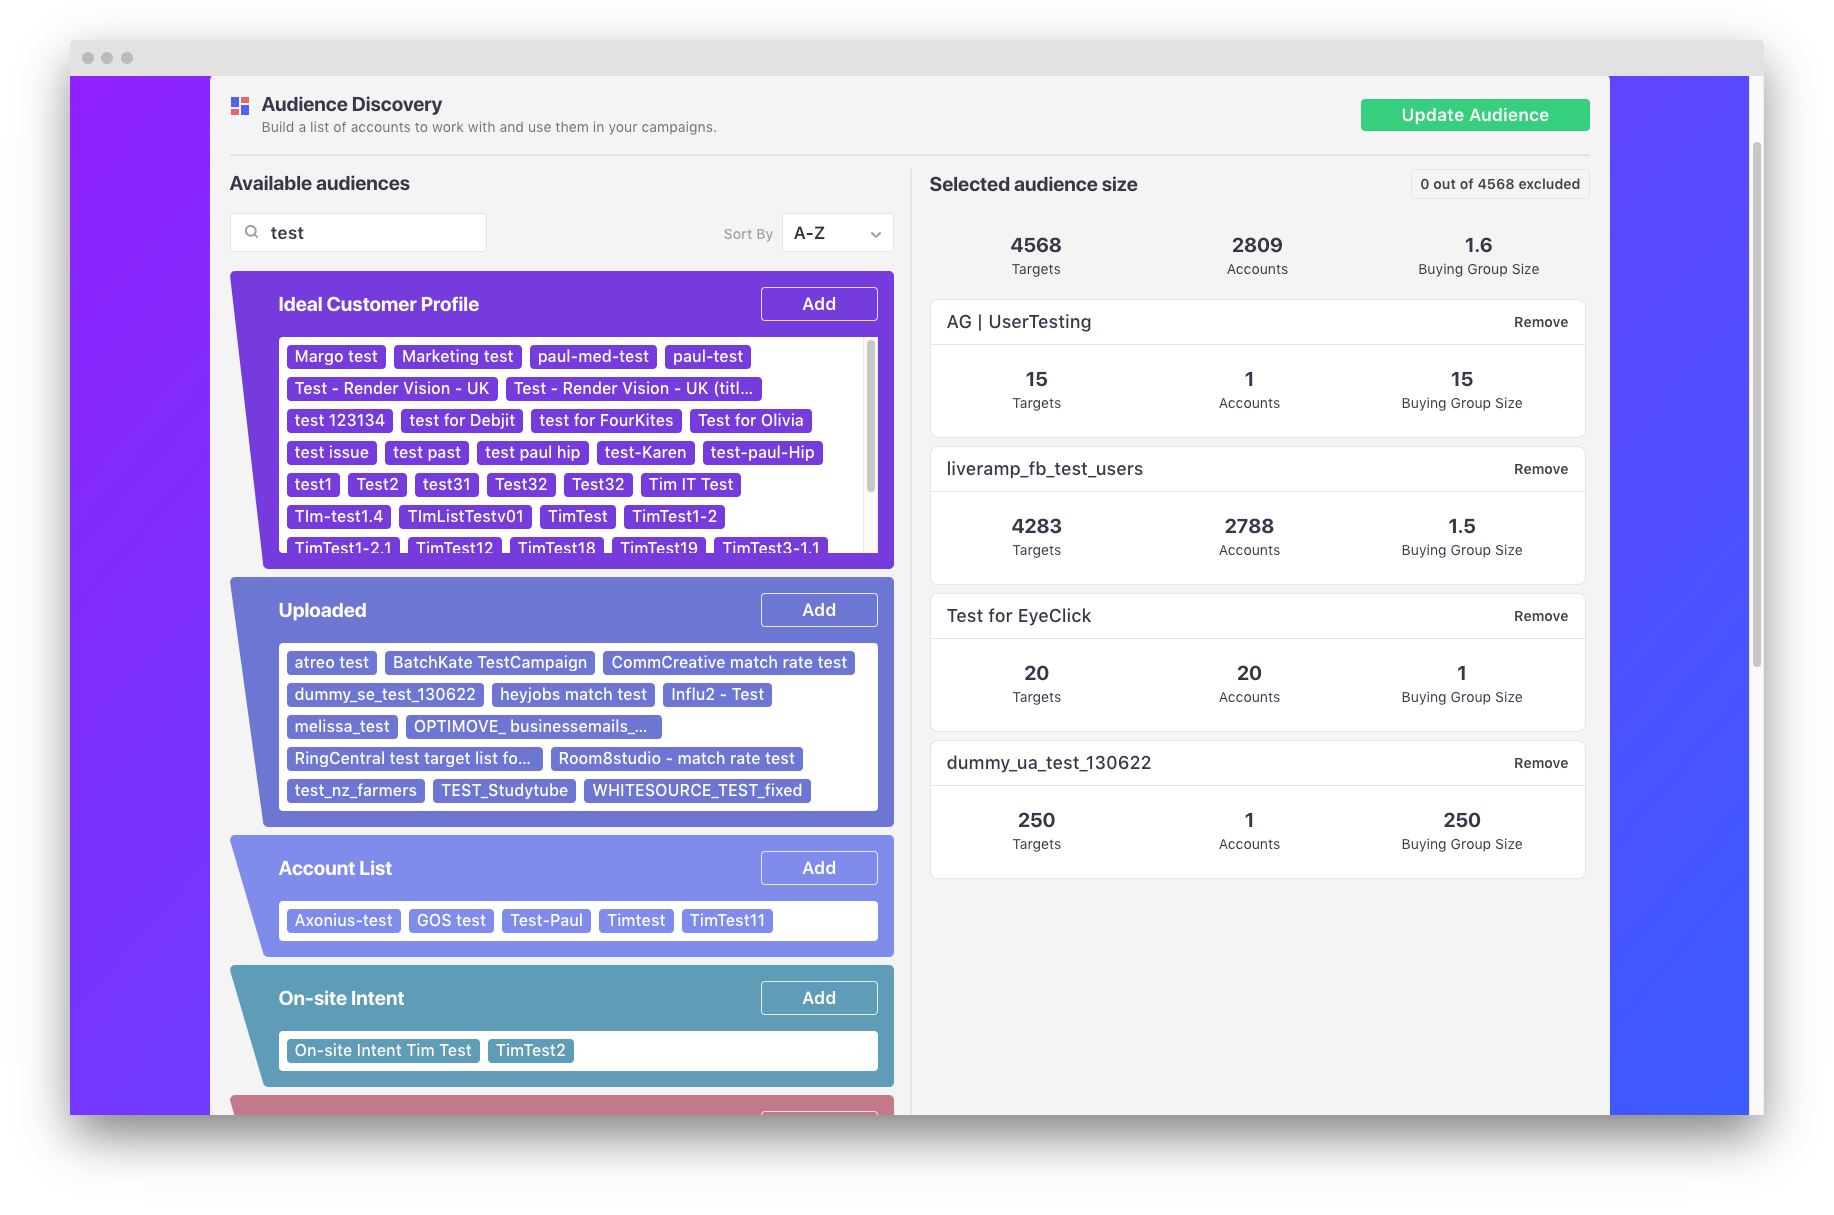Remove liveramp_fb_test_users from selection

(x=1540, y=469)
